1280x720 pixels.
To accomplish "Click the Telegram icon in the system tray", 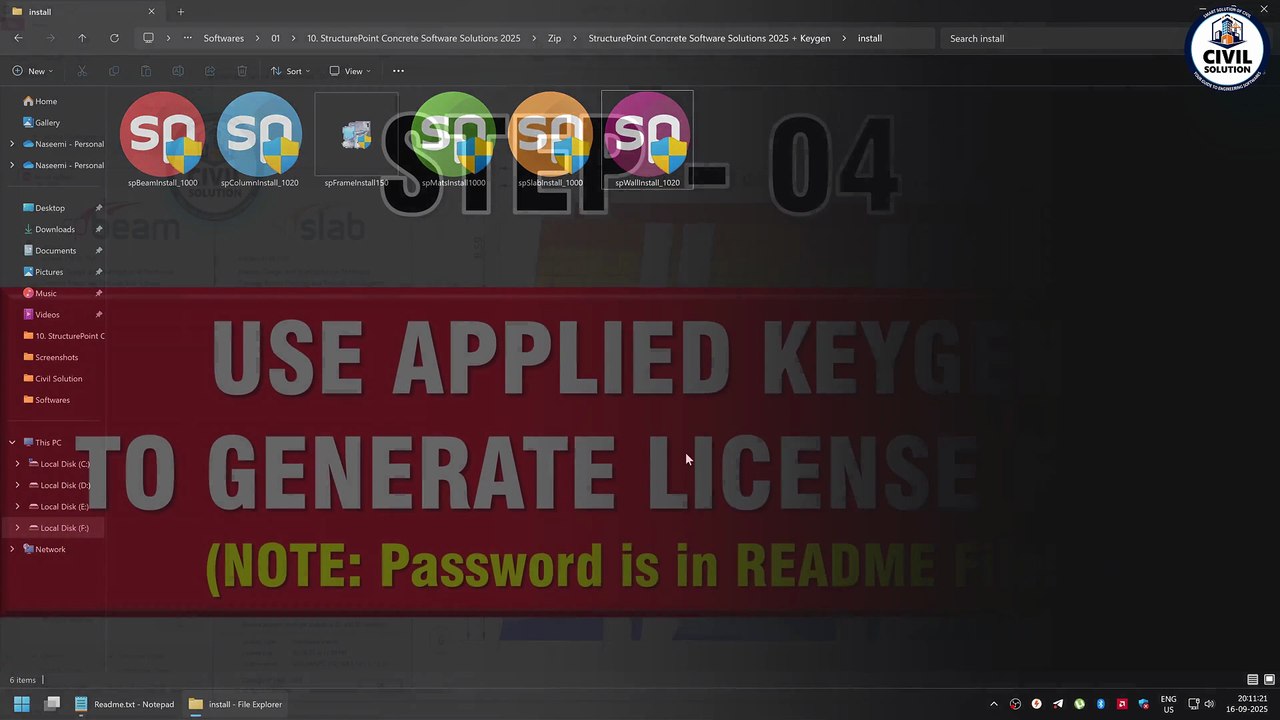I will [1058, 704].
